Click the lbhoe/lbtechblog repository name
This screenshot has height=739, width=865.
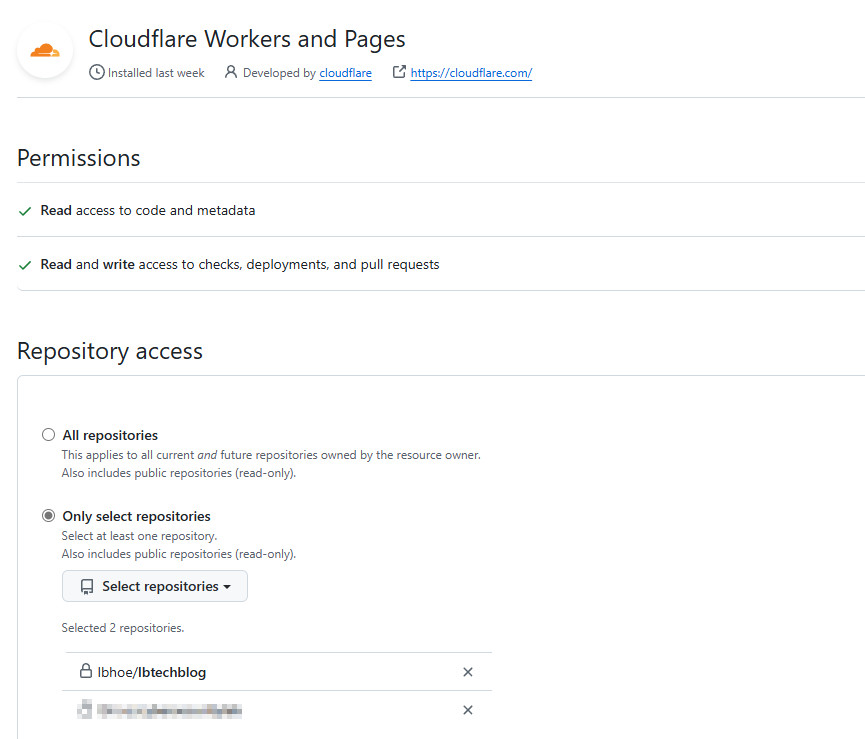[152, 672]
